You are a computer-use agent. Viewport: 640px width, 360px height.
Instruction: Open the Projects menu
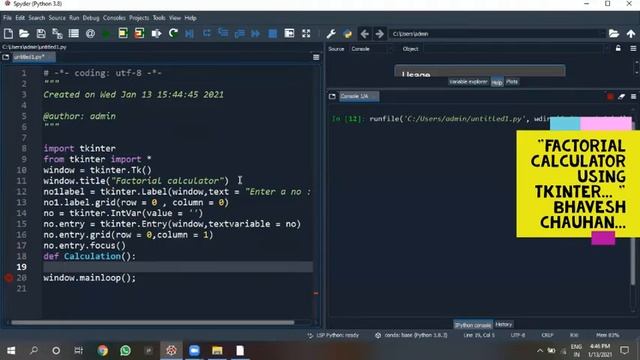tap(139, 18)
